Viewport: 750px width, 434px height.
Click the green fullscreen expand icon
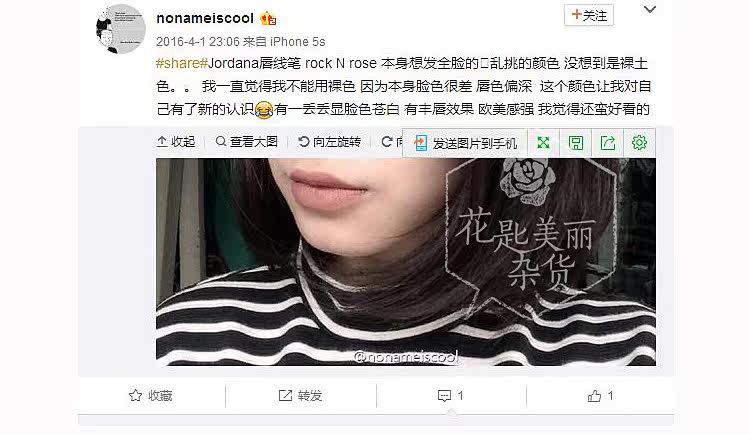(x=543, y=143)
